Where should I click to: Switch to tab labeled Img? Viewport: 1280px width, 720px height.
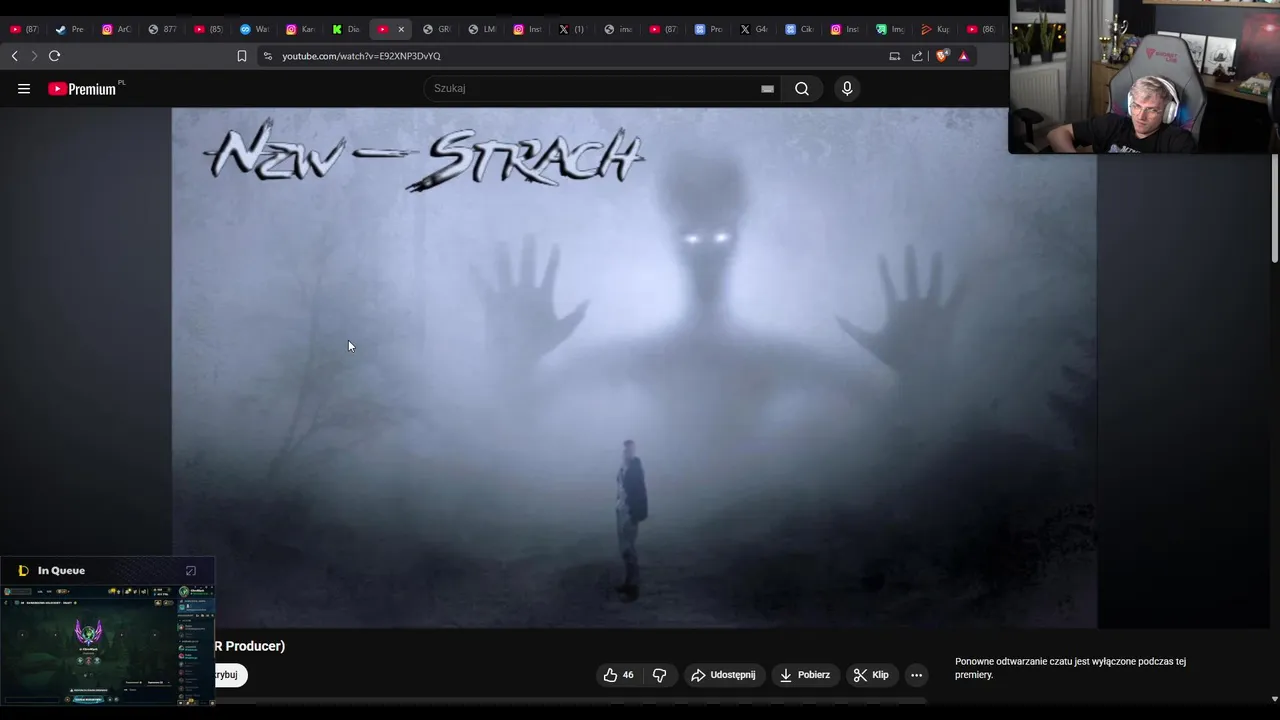(890, 29)
